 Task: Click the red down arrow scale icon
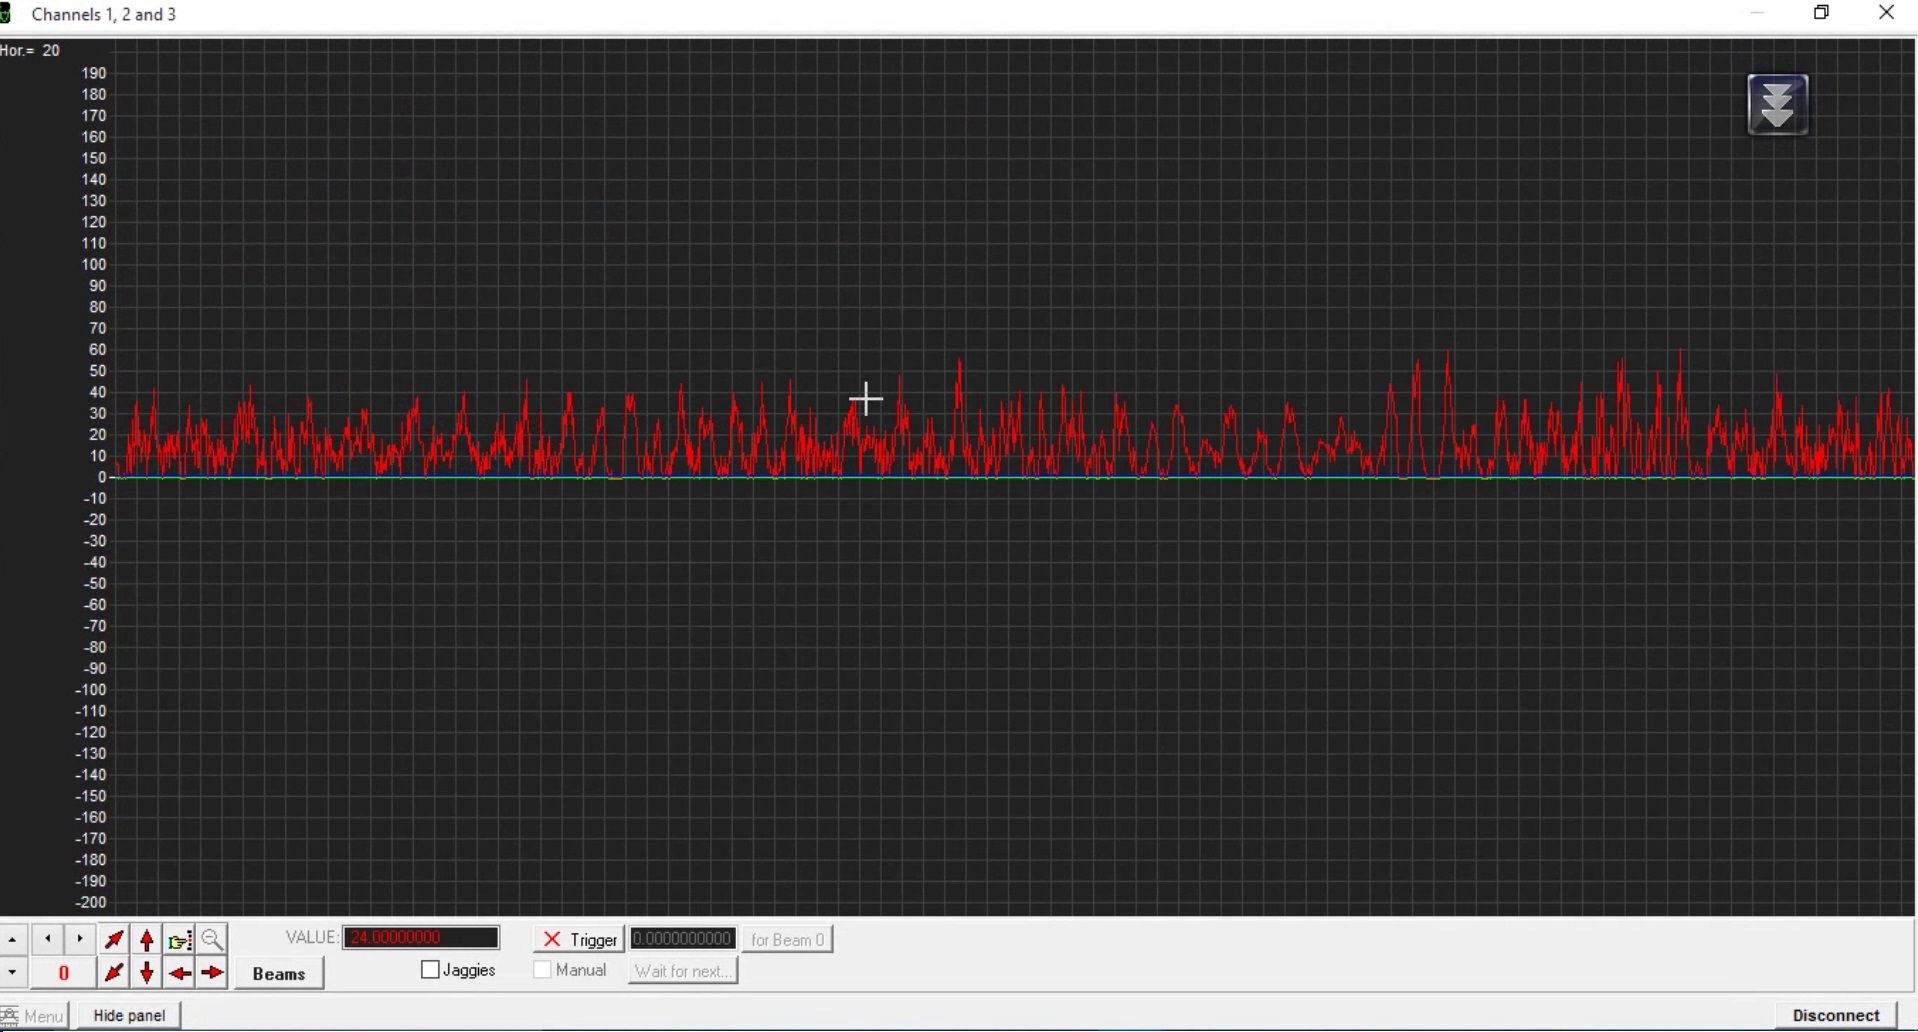pyautogui.click(x=146, y=972)
